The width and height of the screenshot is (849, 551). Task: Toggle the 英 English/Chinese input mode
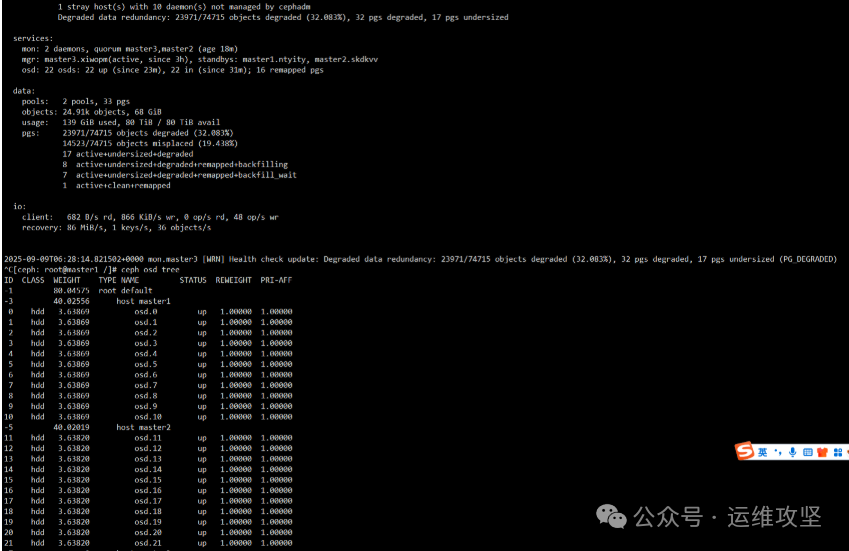coord(763,452)
